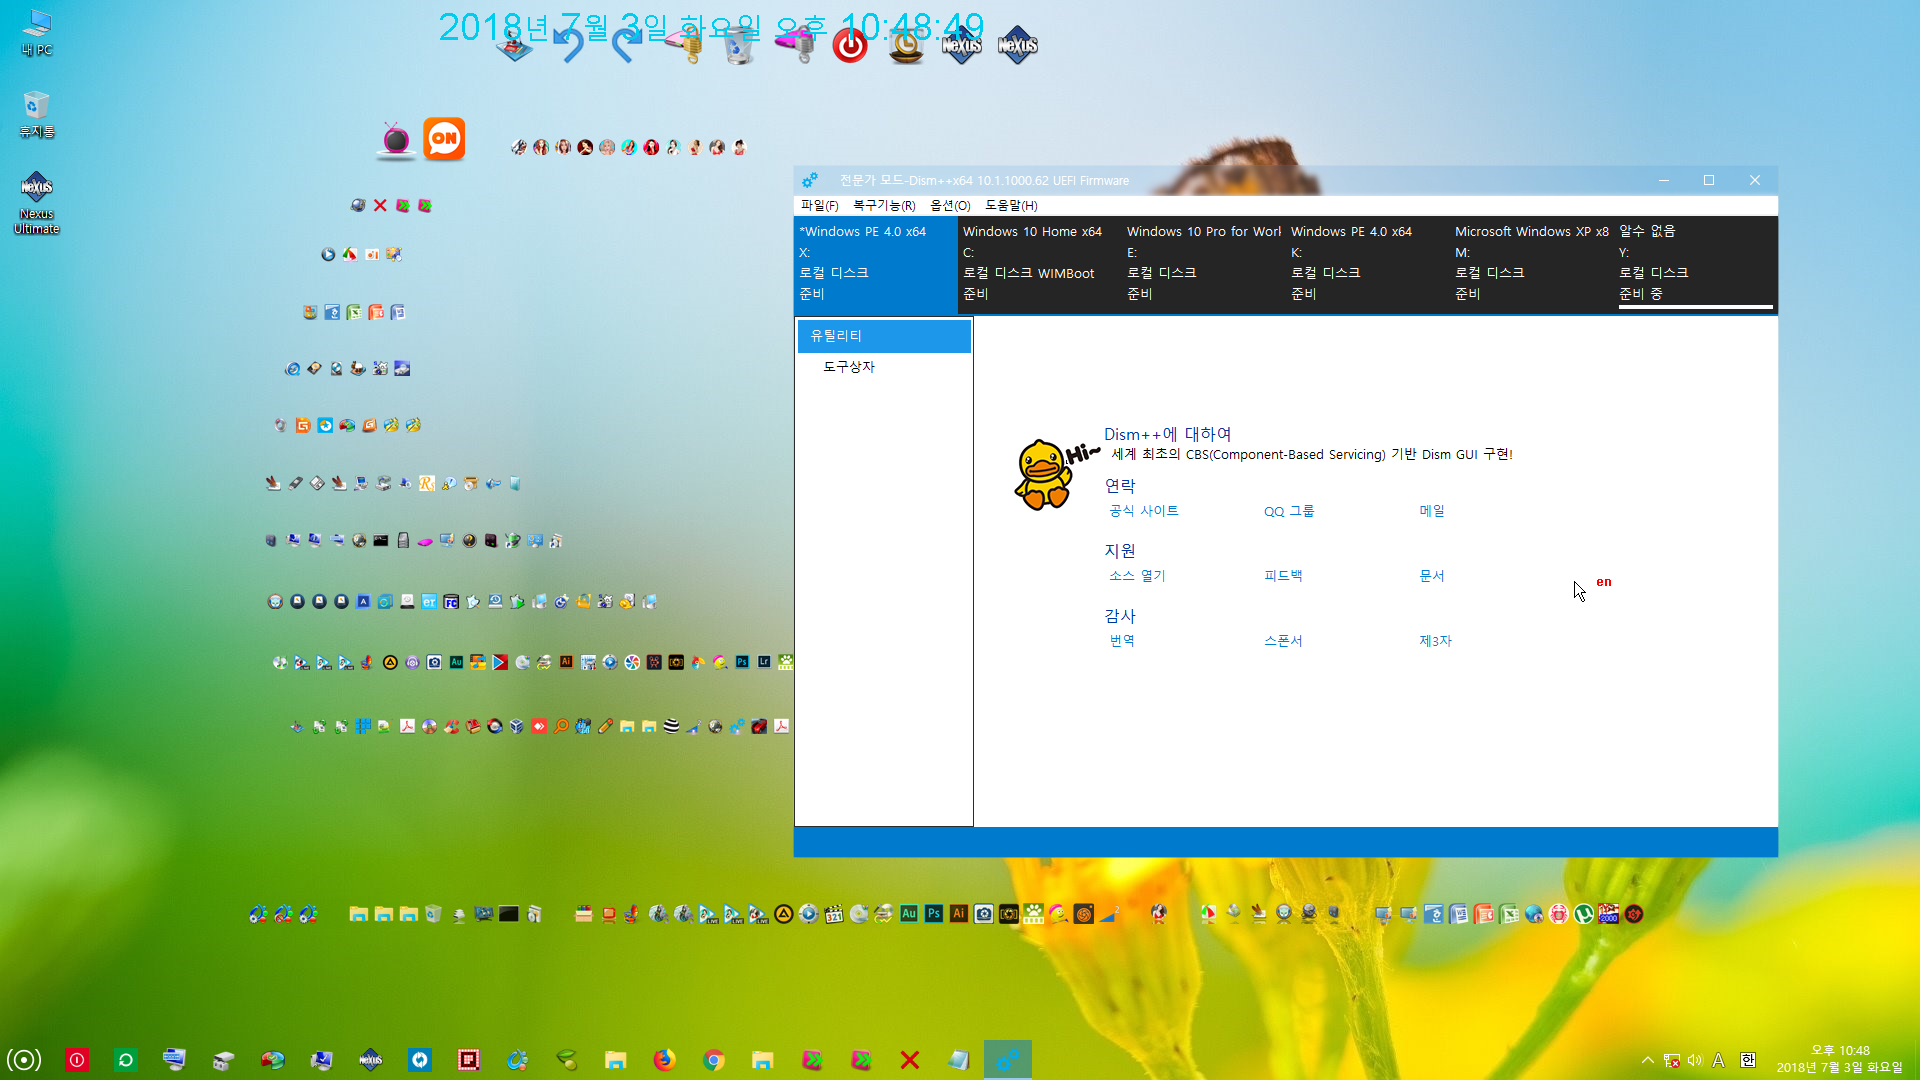Click the clock globe icon in the top dock
The width and height of the screenshot is (1920, 1080).
(x=906, y=46)
